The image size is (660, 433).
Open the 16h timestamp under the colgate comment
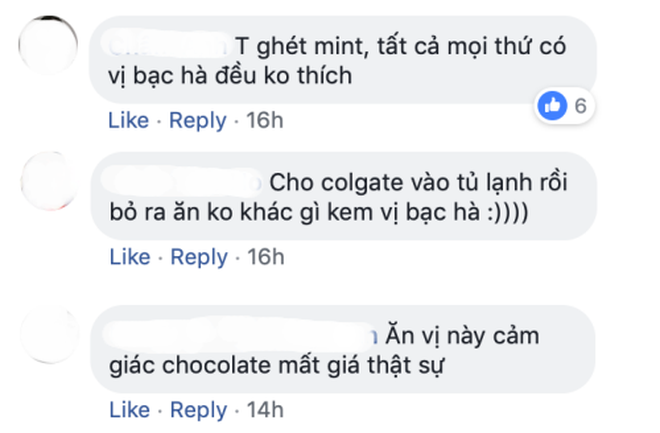click(266, 257)
